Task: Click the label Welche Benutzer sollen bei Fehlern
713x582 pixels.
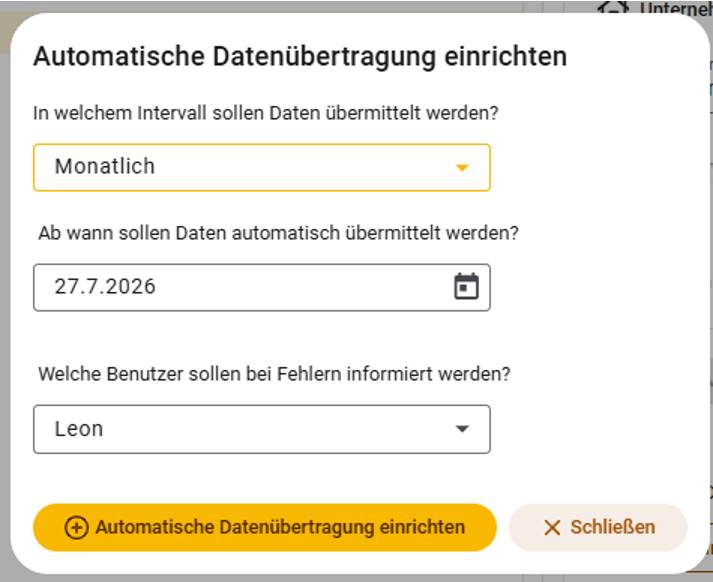Action: (274, 374)
